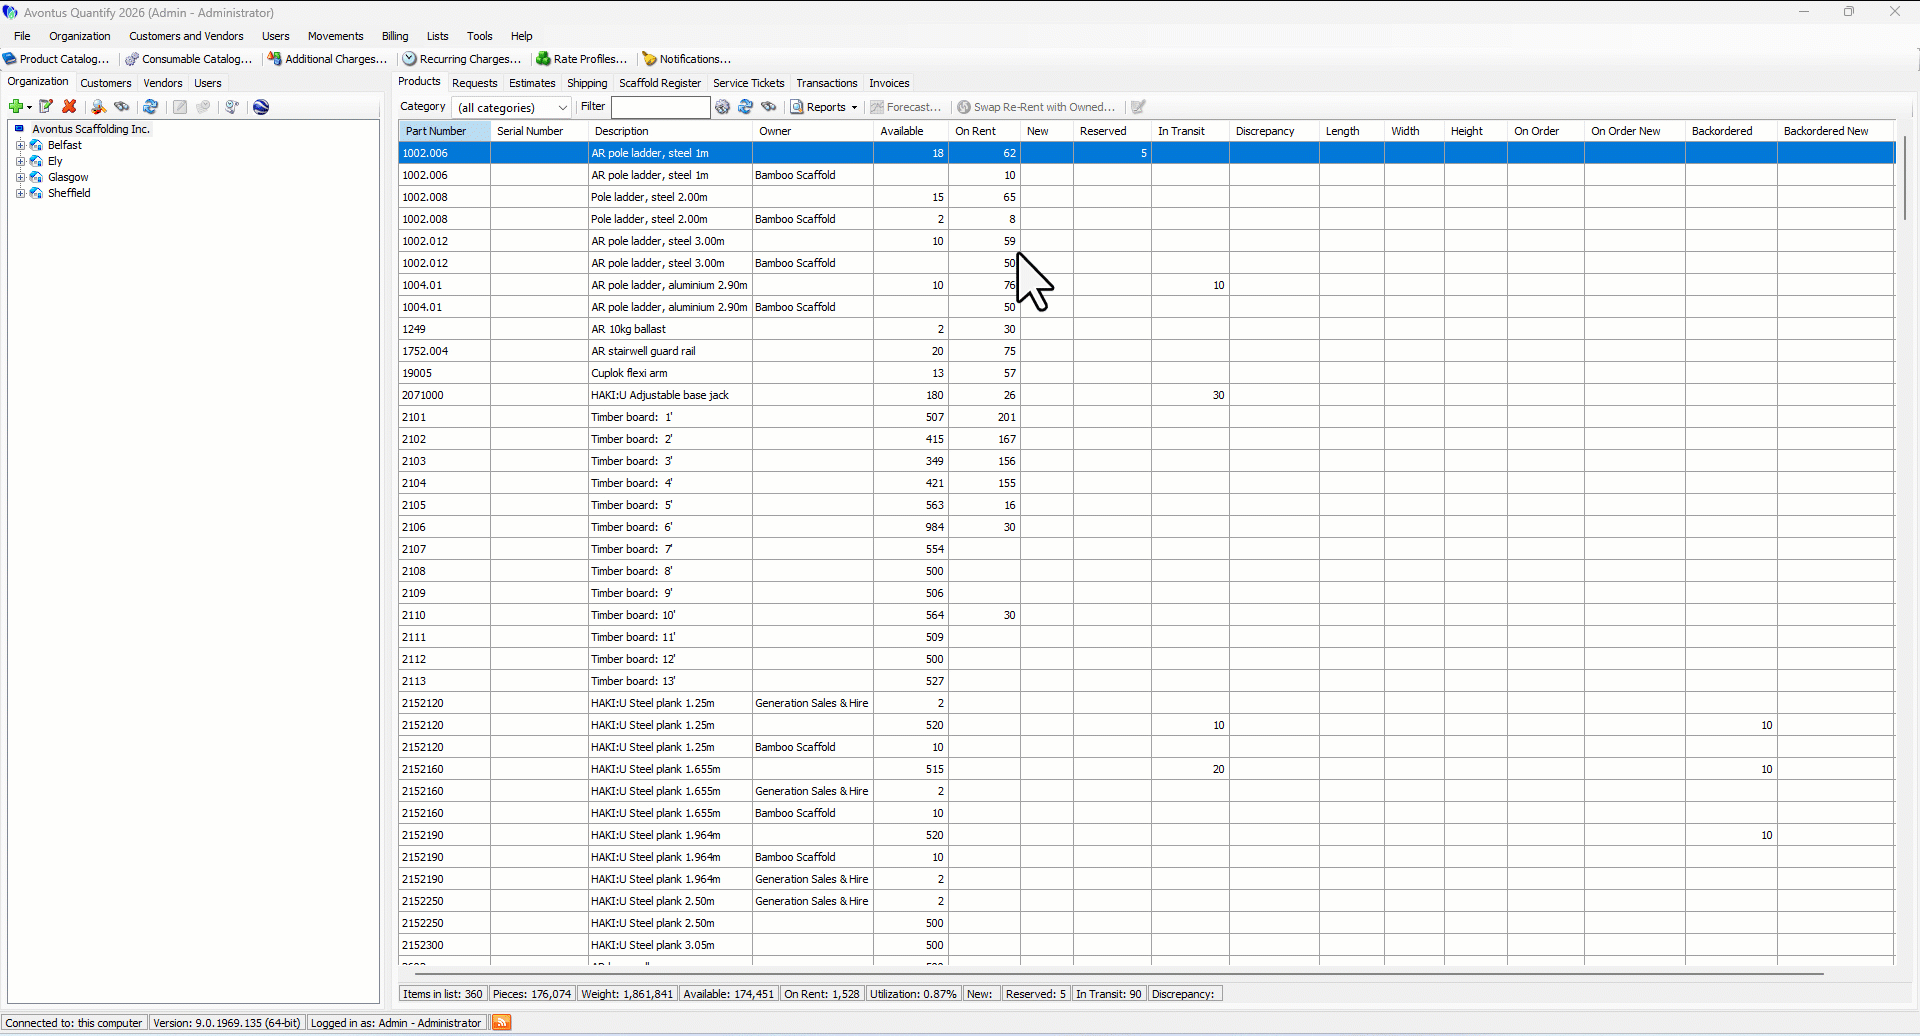Switch to the Scaffold Register tab
This screenshot has height=1036, width=1920.
[660, 83]
